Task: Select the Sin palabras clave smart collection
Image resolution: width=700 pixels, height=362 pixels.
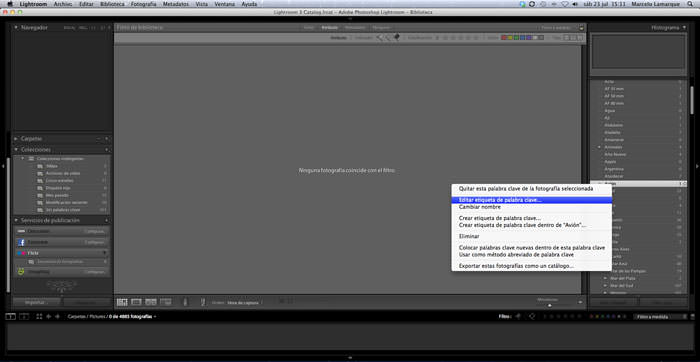Action: [x=62, y=210]
